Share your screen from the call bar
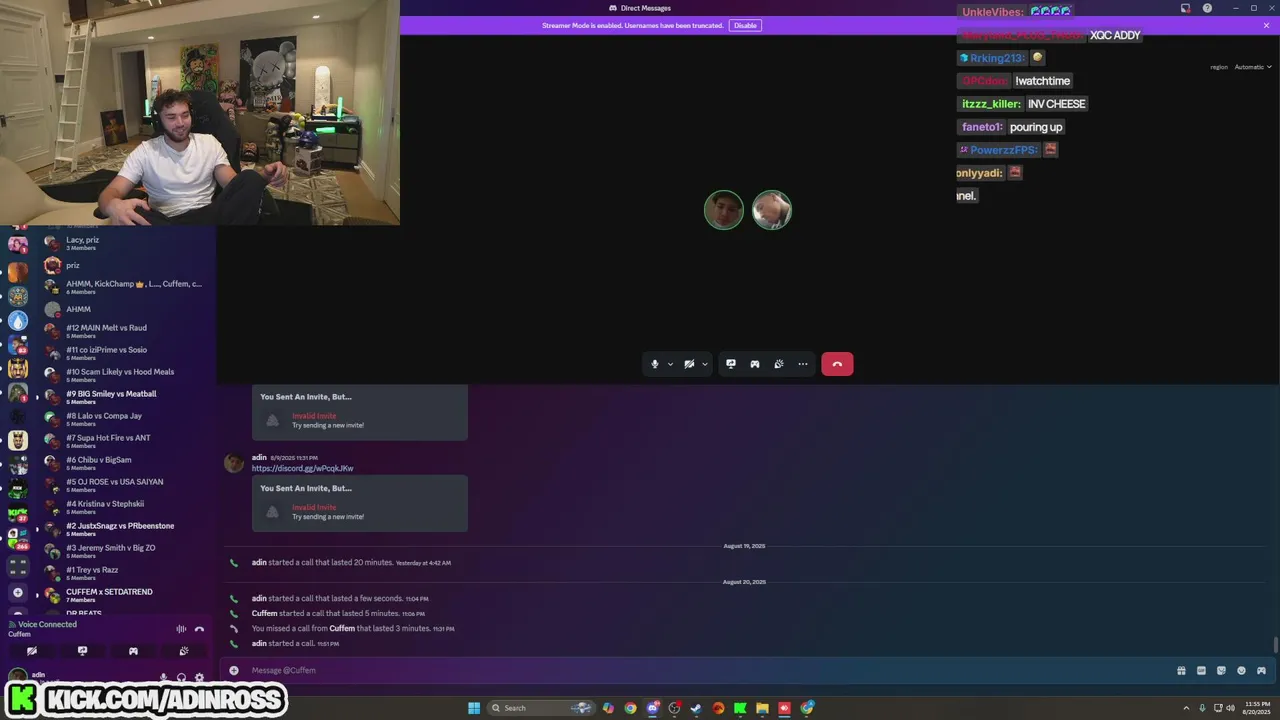This screenshot has height=720, width=1280. pyautogui.click(x=731, y=364)
